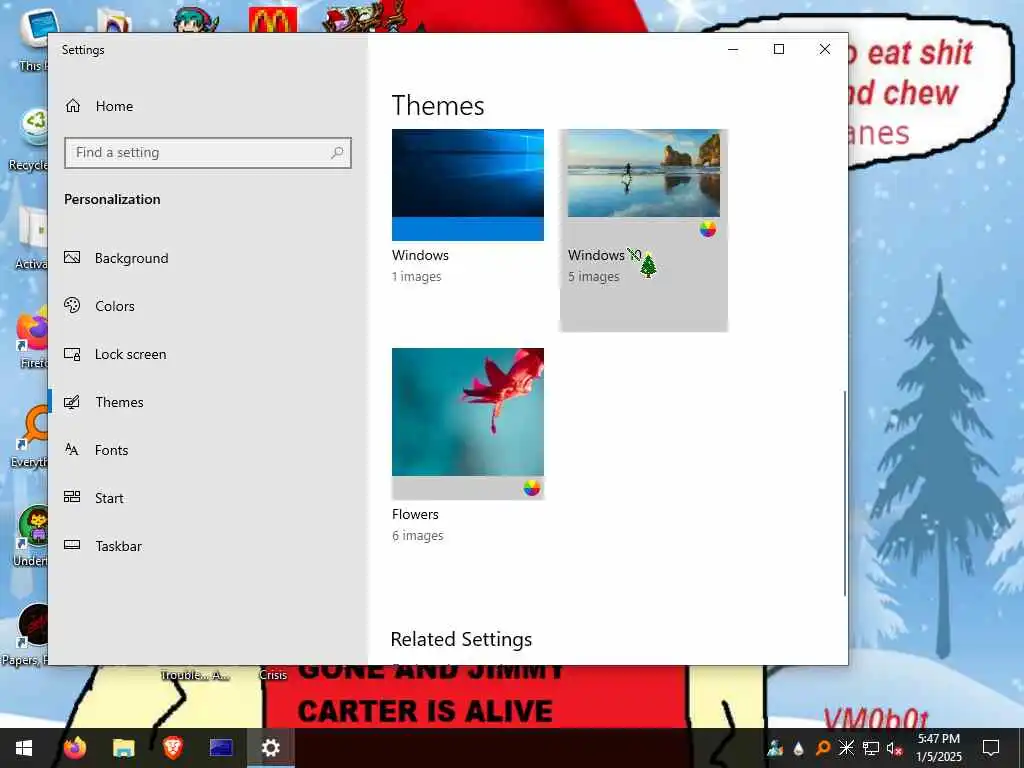Click the Related Settings heading

[x=461, y=639]
